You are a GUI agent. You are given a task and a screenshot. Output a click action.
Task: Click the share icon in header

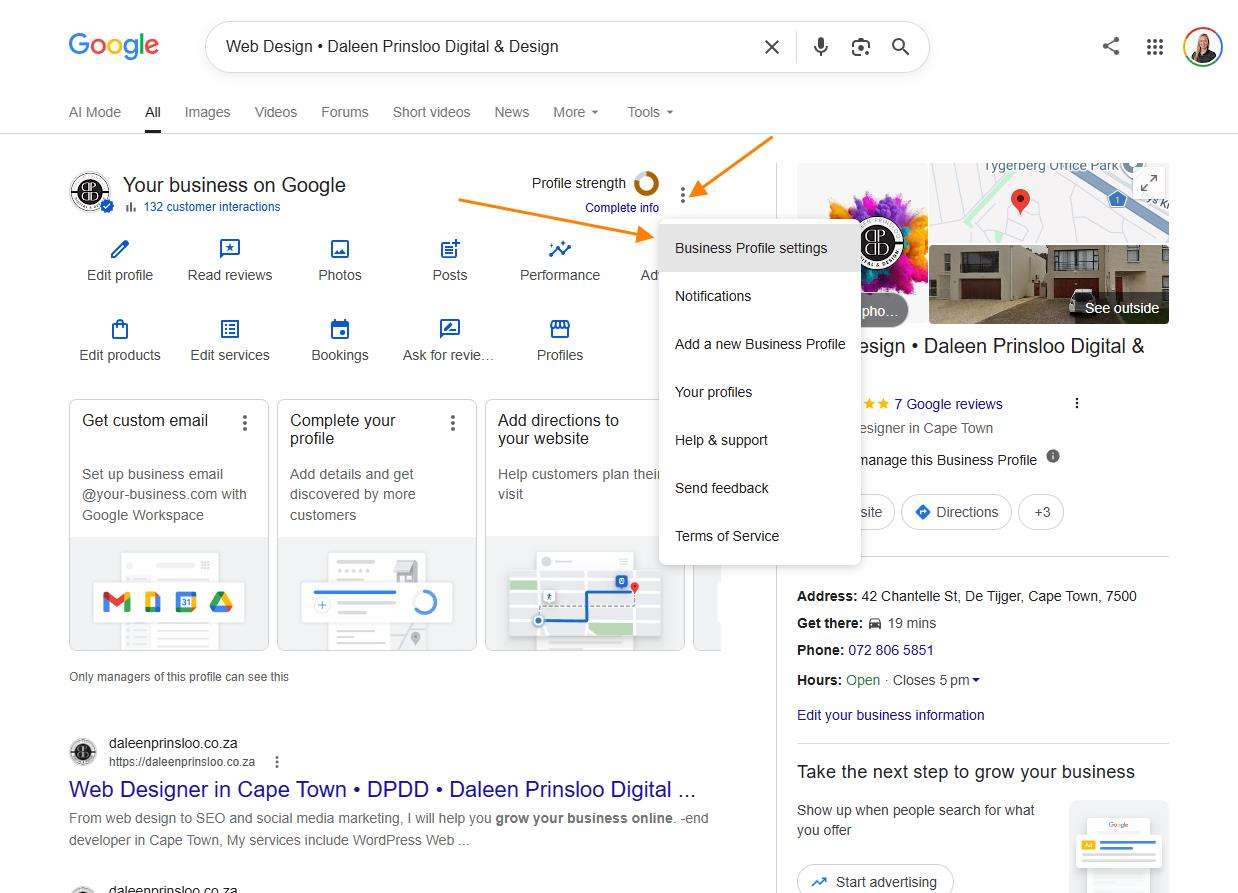tap(1111, 46)
